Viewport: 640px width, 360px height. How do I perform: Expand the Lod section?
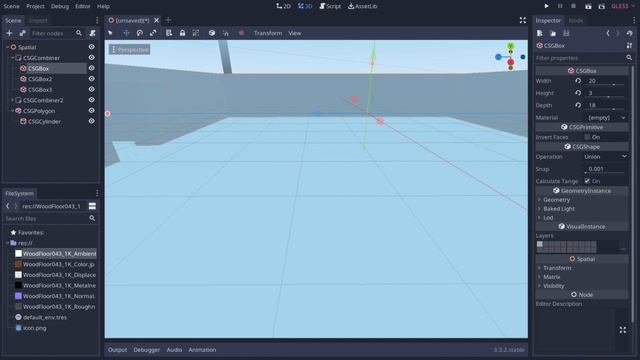pyautogui.click(x=548, y=218)
